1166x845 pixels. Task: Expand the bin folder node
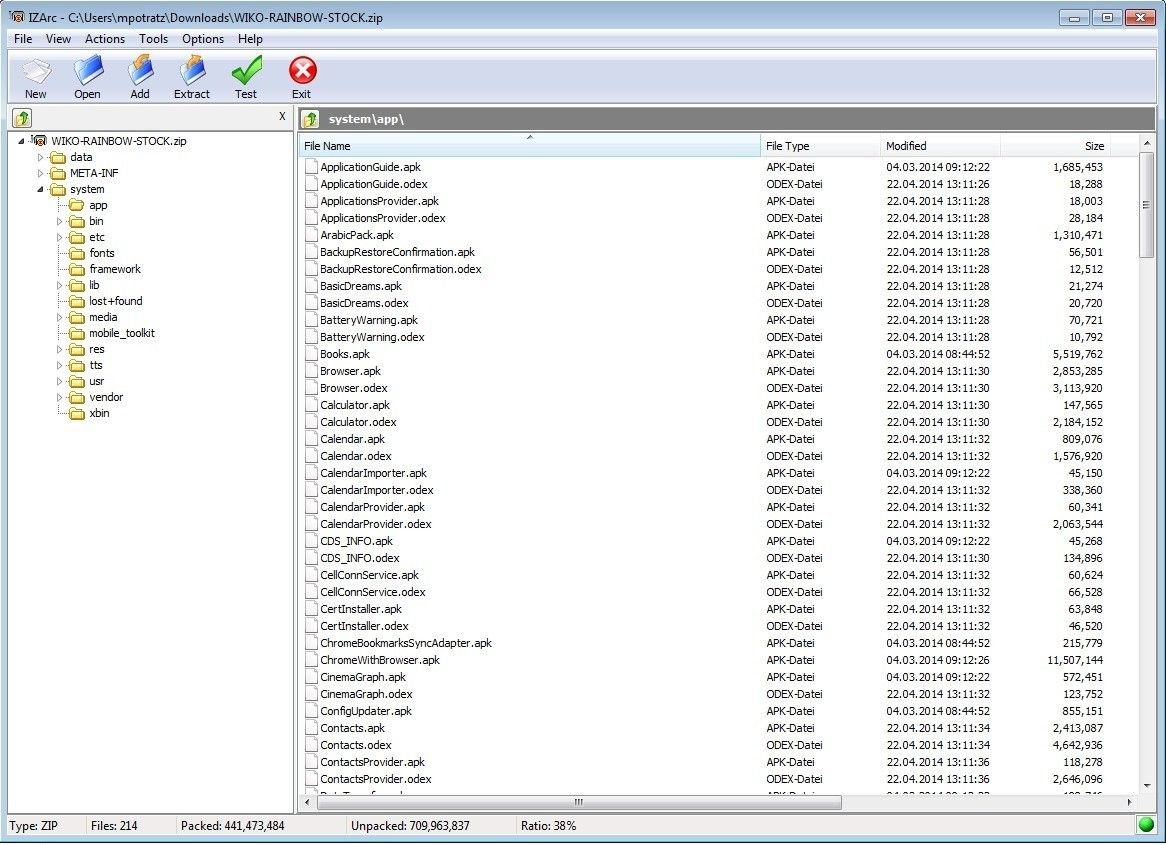(59, 222)
